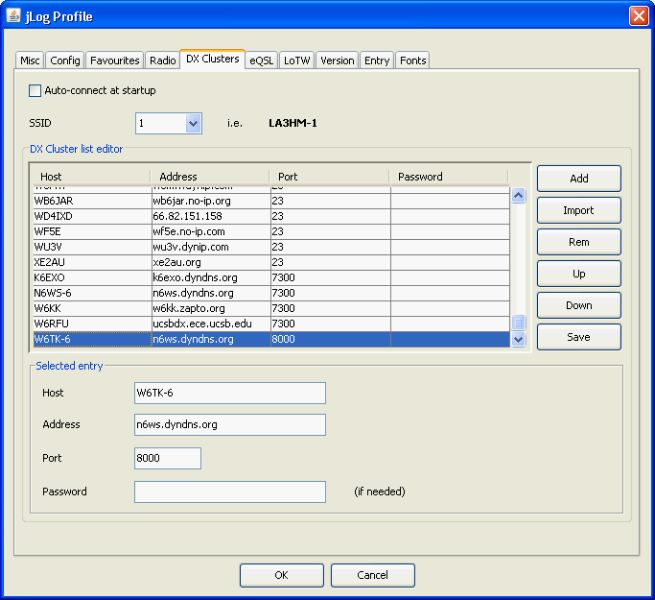
Task: Open the eQSL tab
Action: point(261,61)
